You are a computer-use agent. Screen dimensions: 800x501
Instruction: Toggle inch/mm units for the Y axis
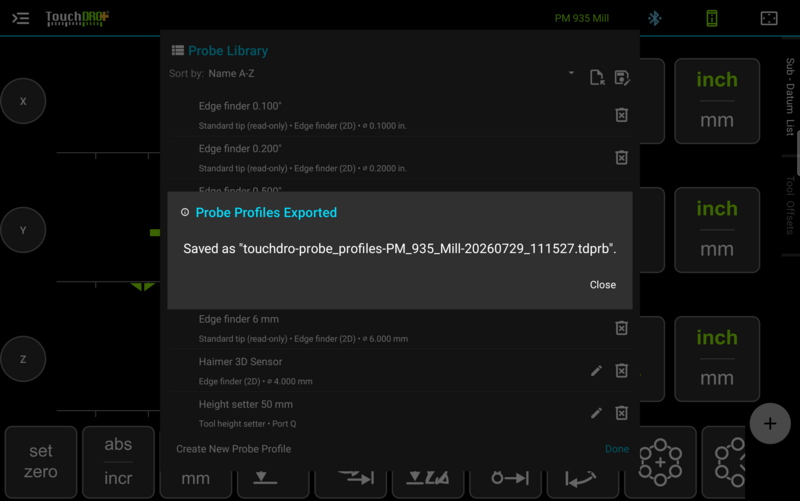[717, 230]
